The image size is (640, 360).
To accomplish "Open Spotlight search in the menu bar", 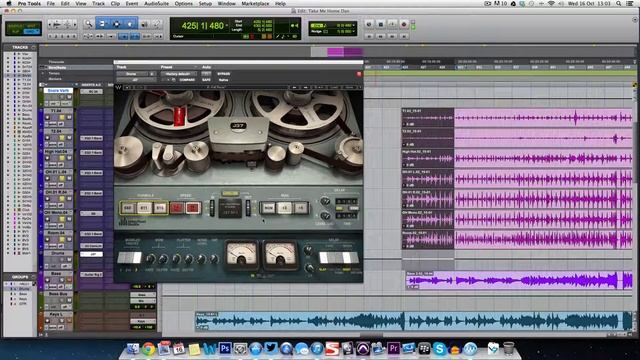I will coord(619,3).
